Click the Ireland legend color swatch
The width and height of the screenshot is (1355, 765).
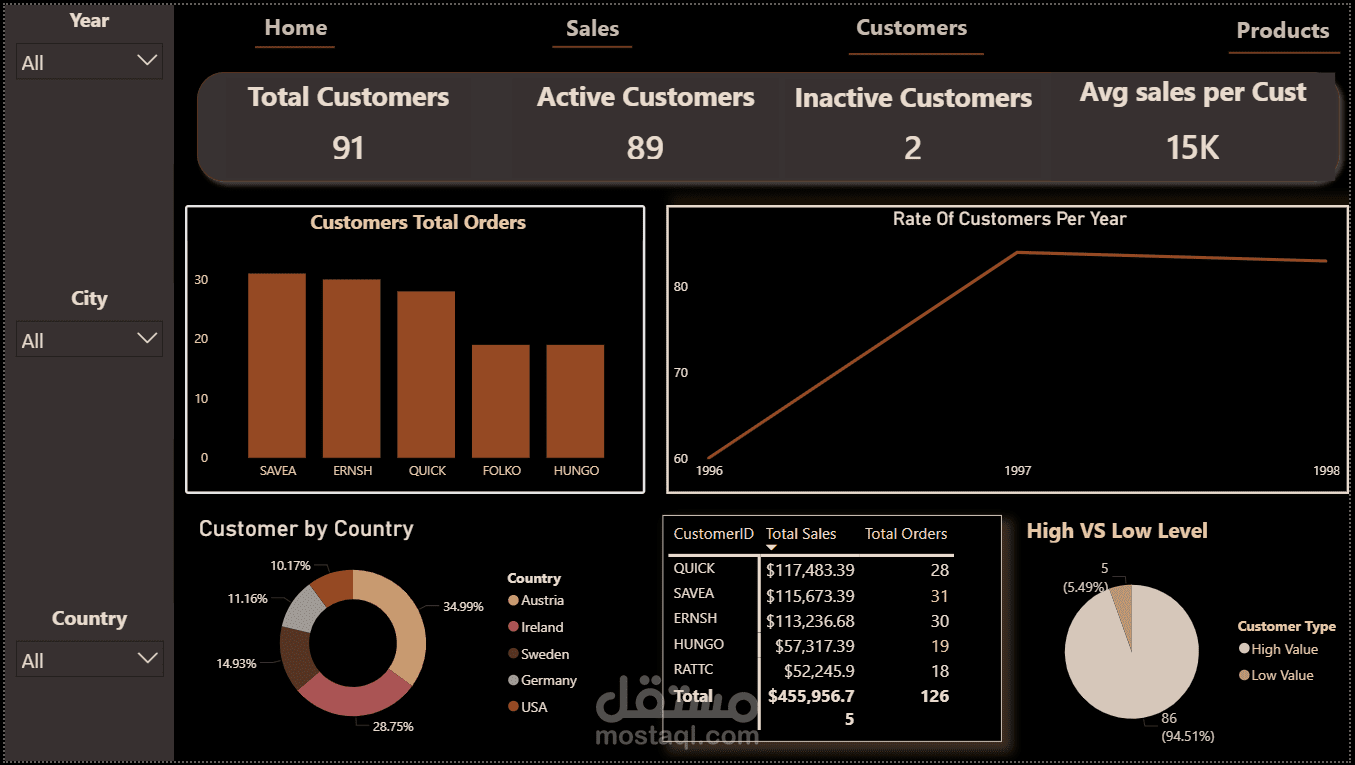click(514, 627)
